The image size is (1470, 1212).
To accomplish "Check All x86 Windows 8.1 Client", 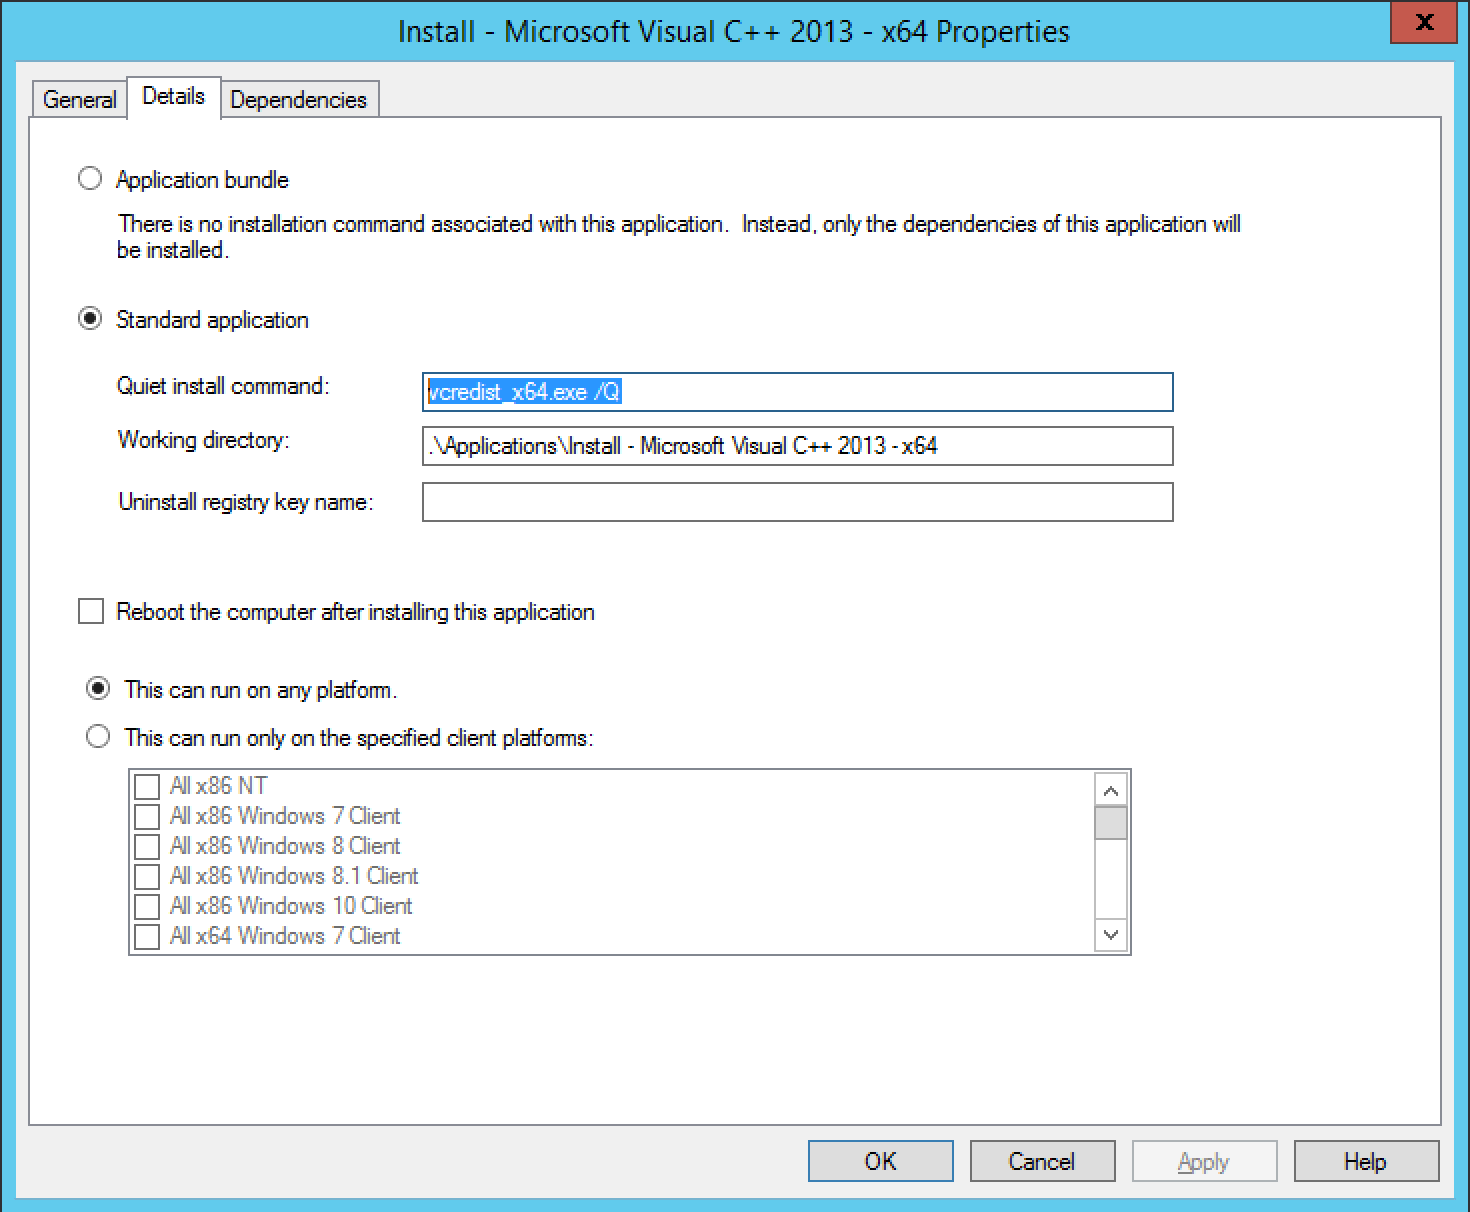I will pyautogui.click(x=147, y=877).
